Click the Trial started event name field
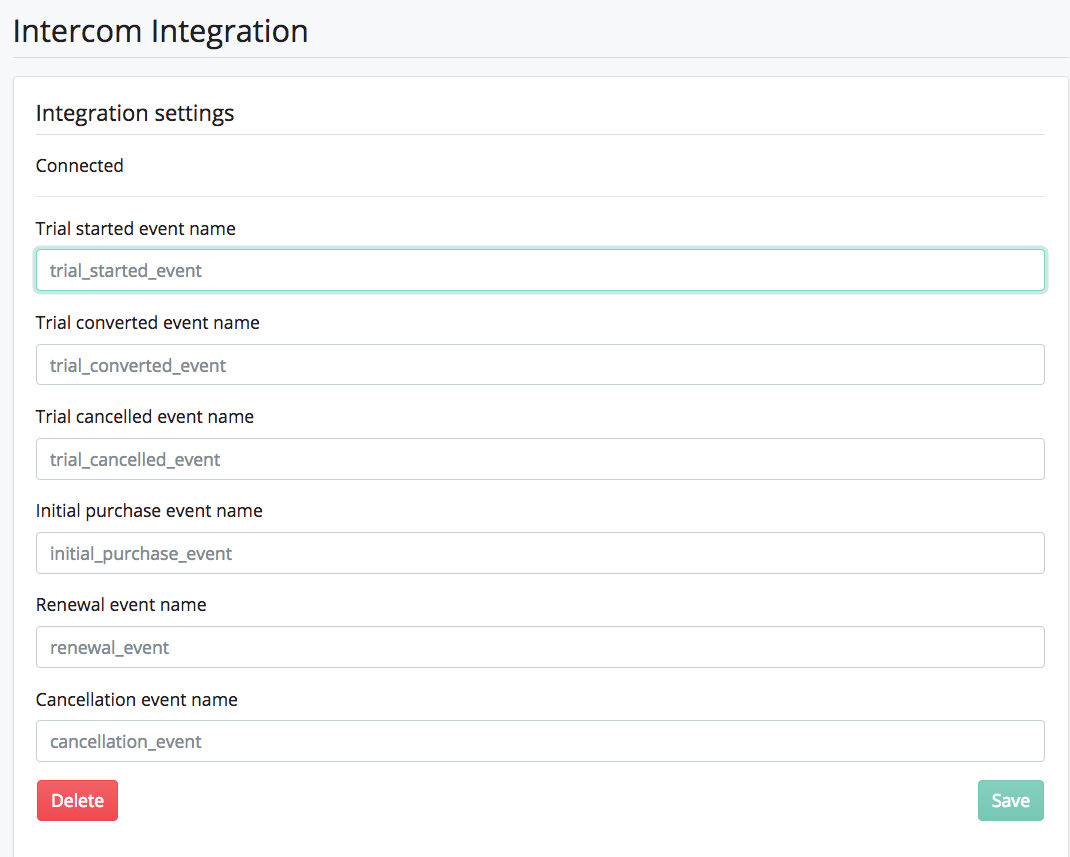Viewport: 1070px width, 857px height. coord(540,270)
